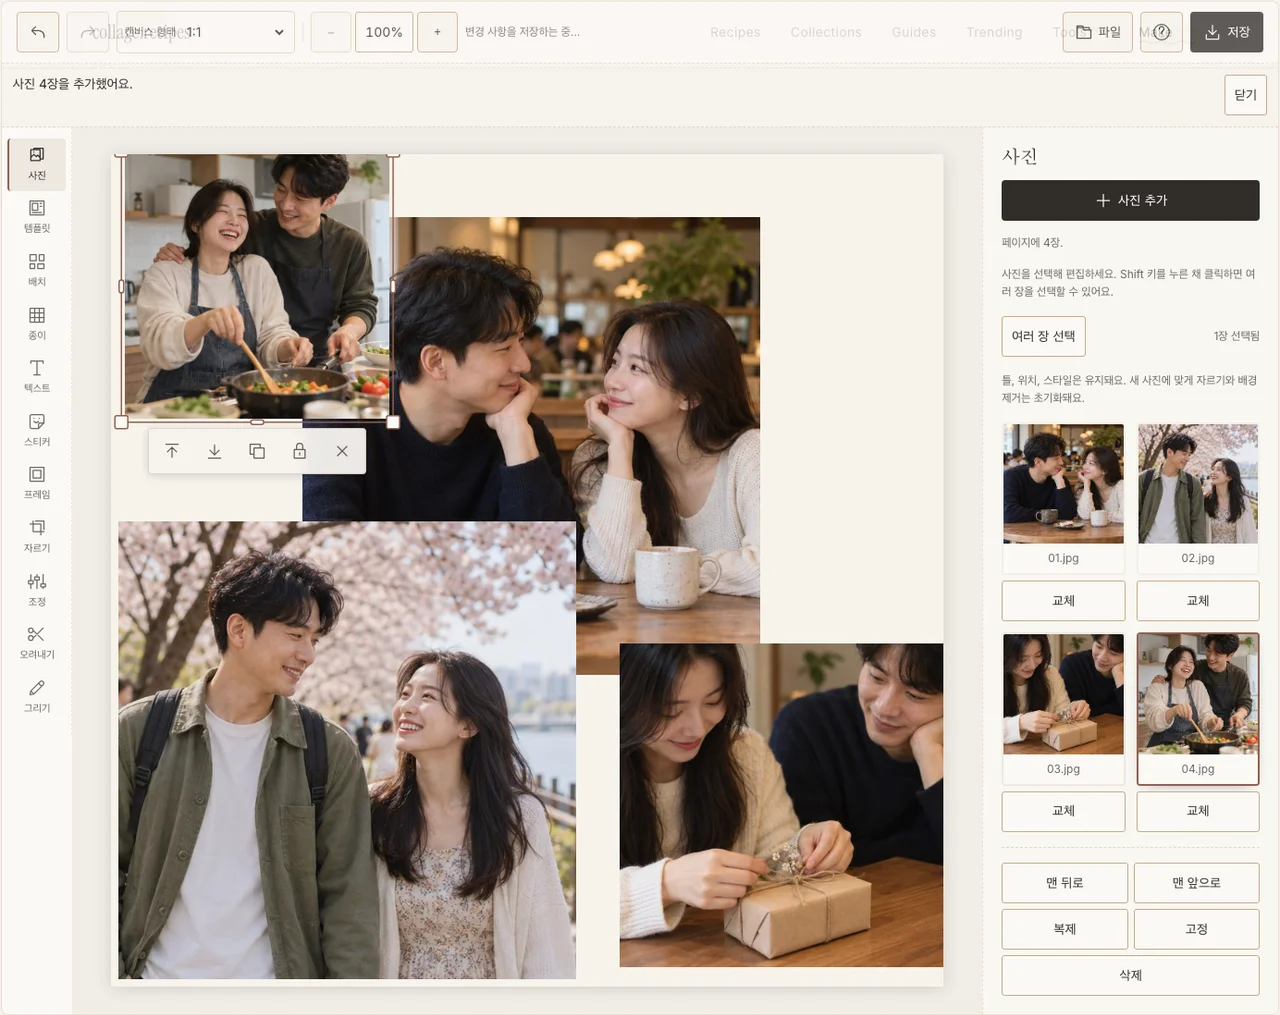Select the 배치 layout tool
The image size is (1280, 1015).
tap(37, 270)
